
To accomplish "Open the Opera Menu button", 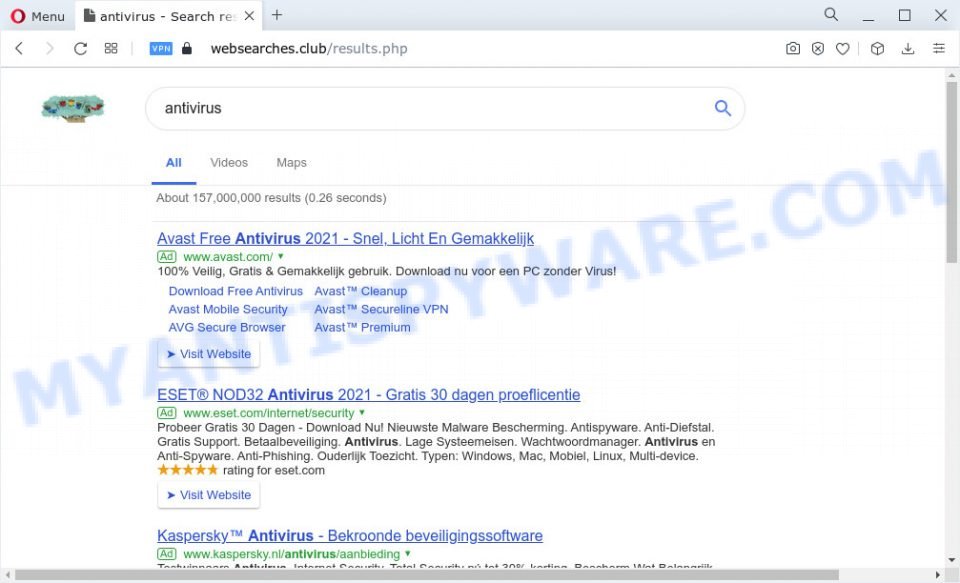I will click(37, 16).
